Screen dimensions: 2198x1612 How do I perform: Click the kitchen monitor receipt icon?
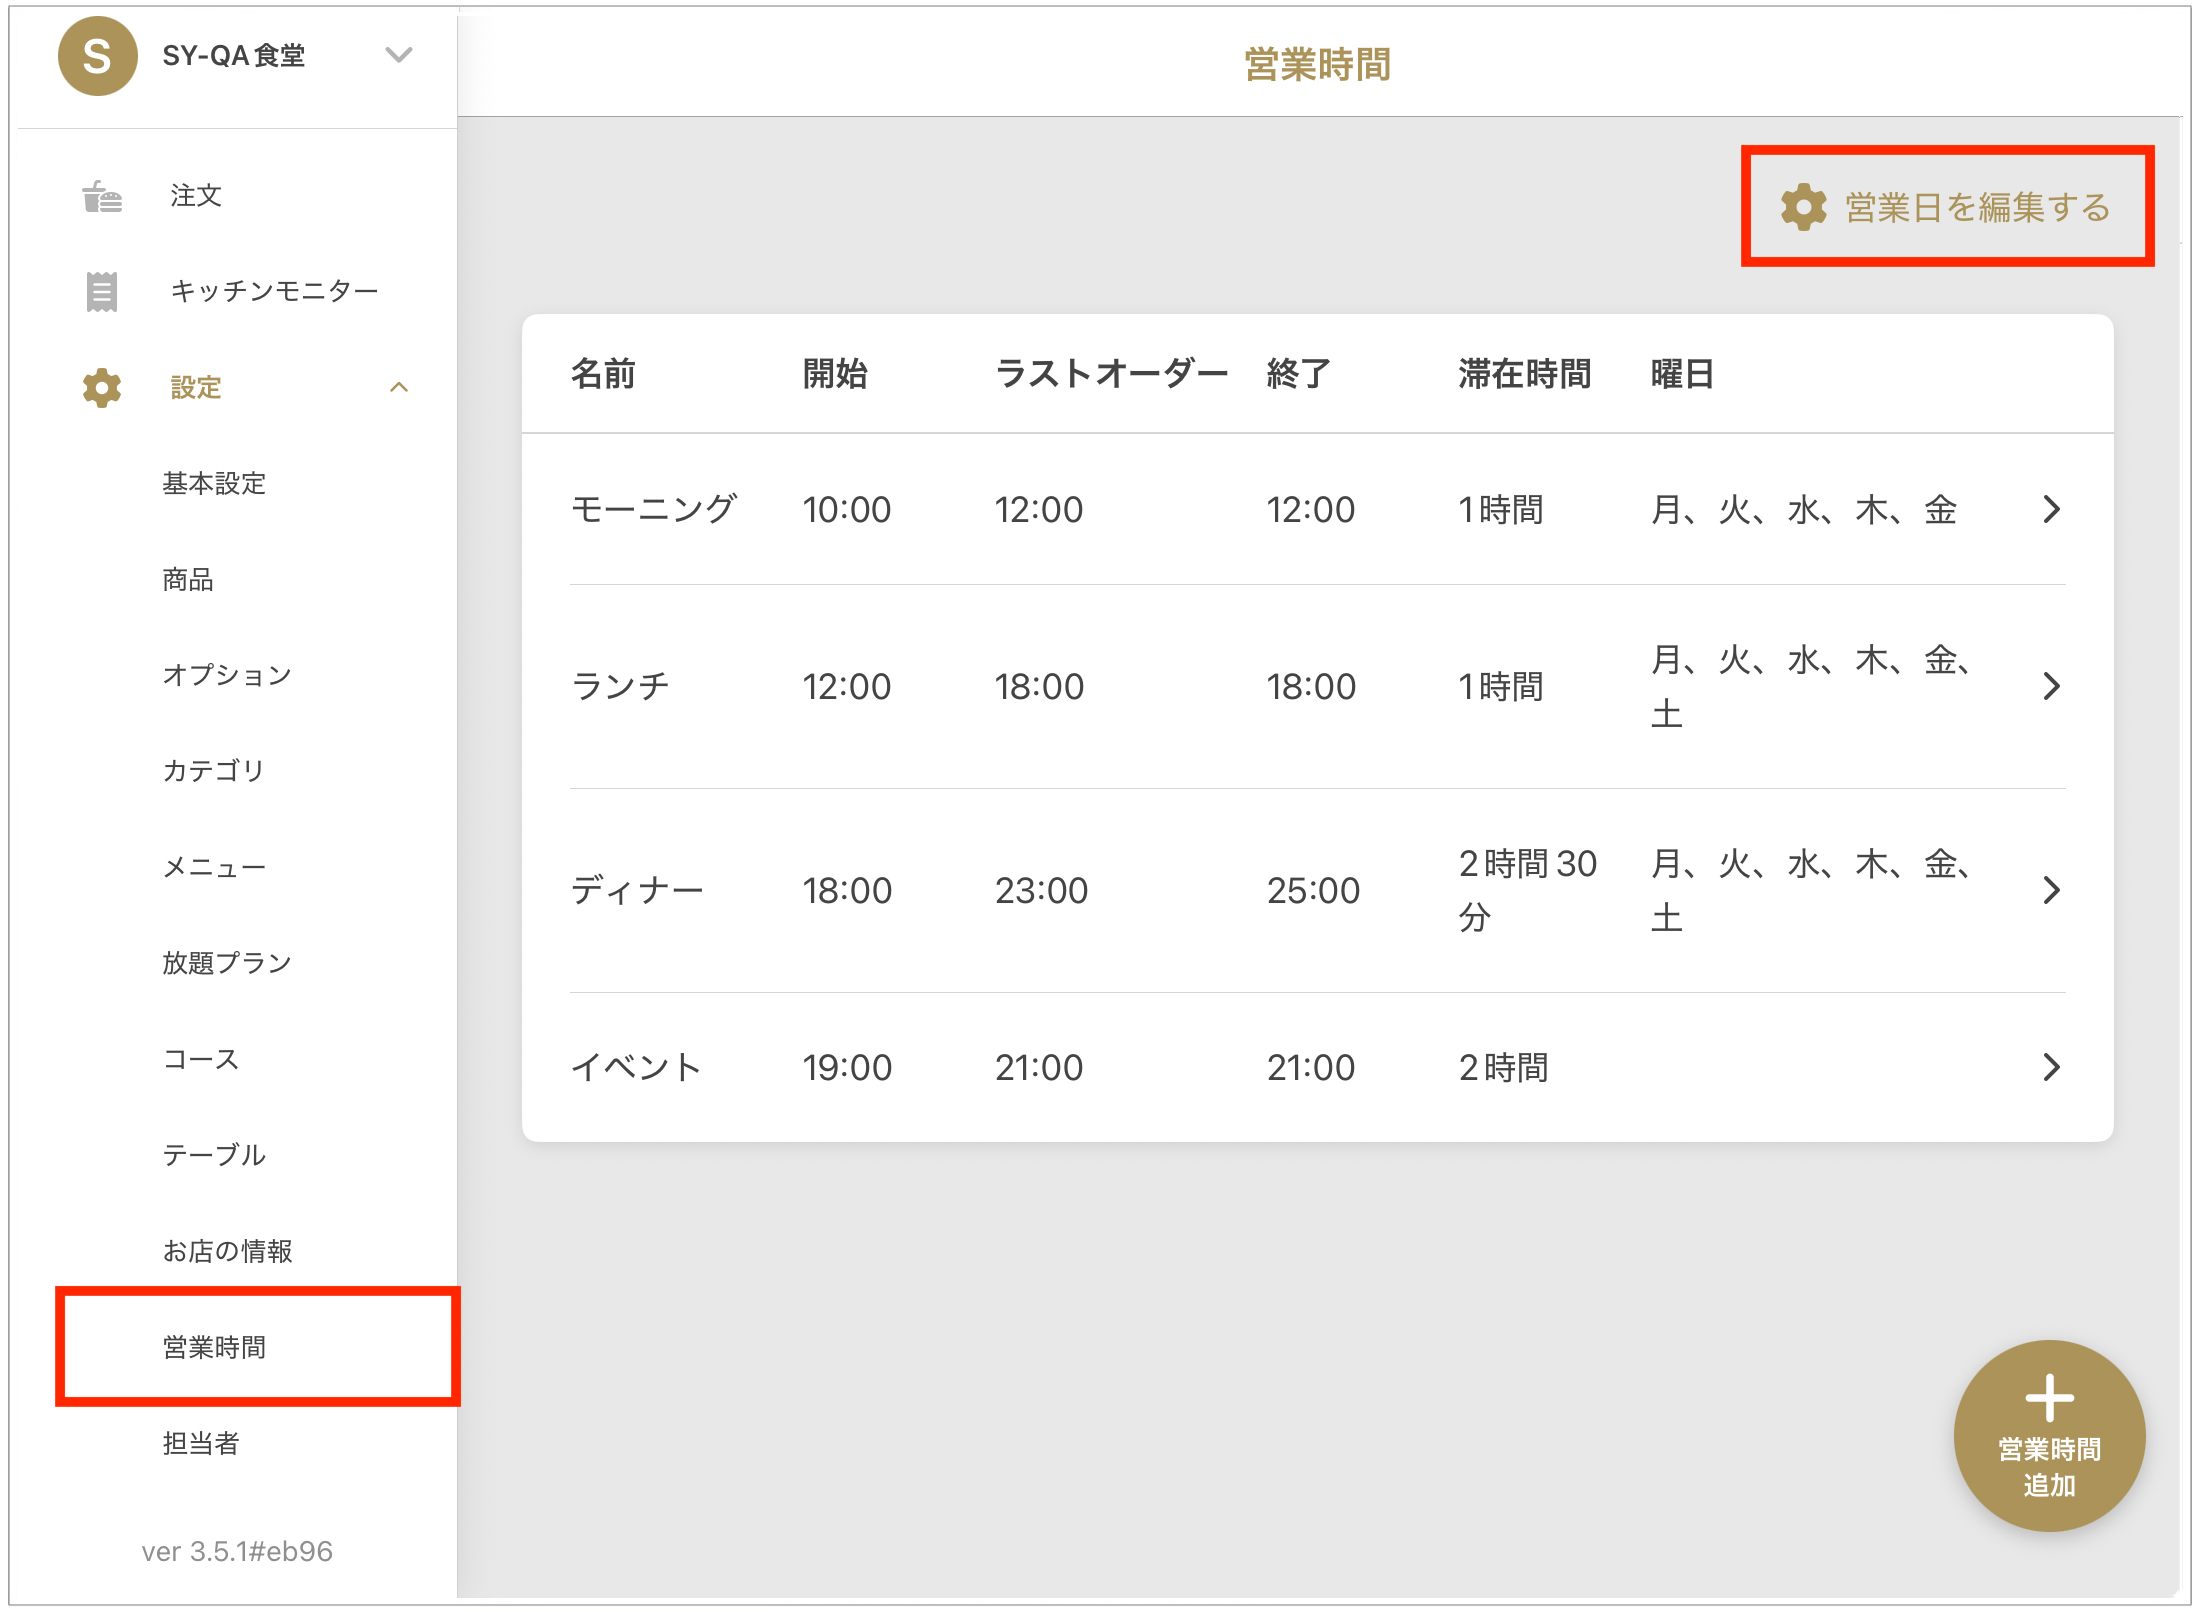click(101, 291)
